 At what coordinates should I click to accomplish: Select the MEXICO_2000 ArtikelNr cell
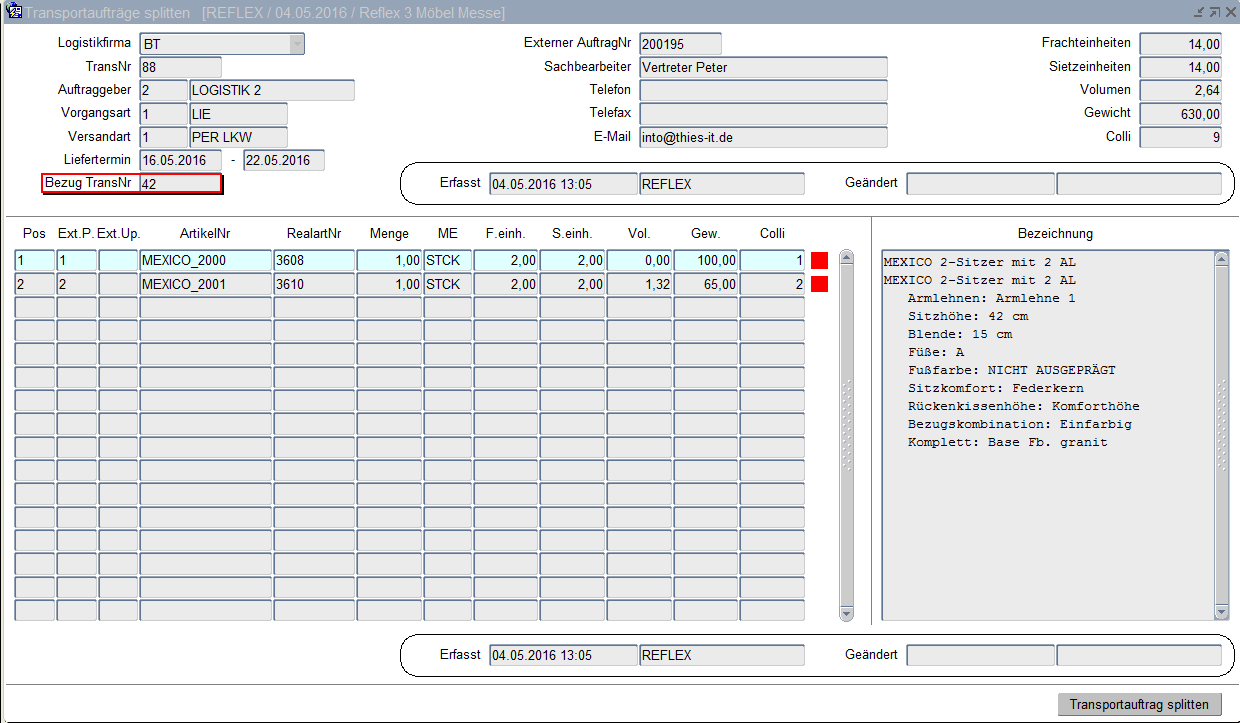point(205,261)
